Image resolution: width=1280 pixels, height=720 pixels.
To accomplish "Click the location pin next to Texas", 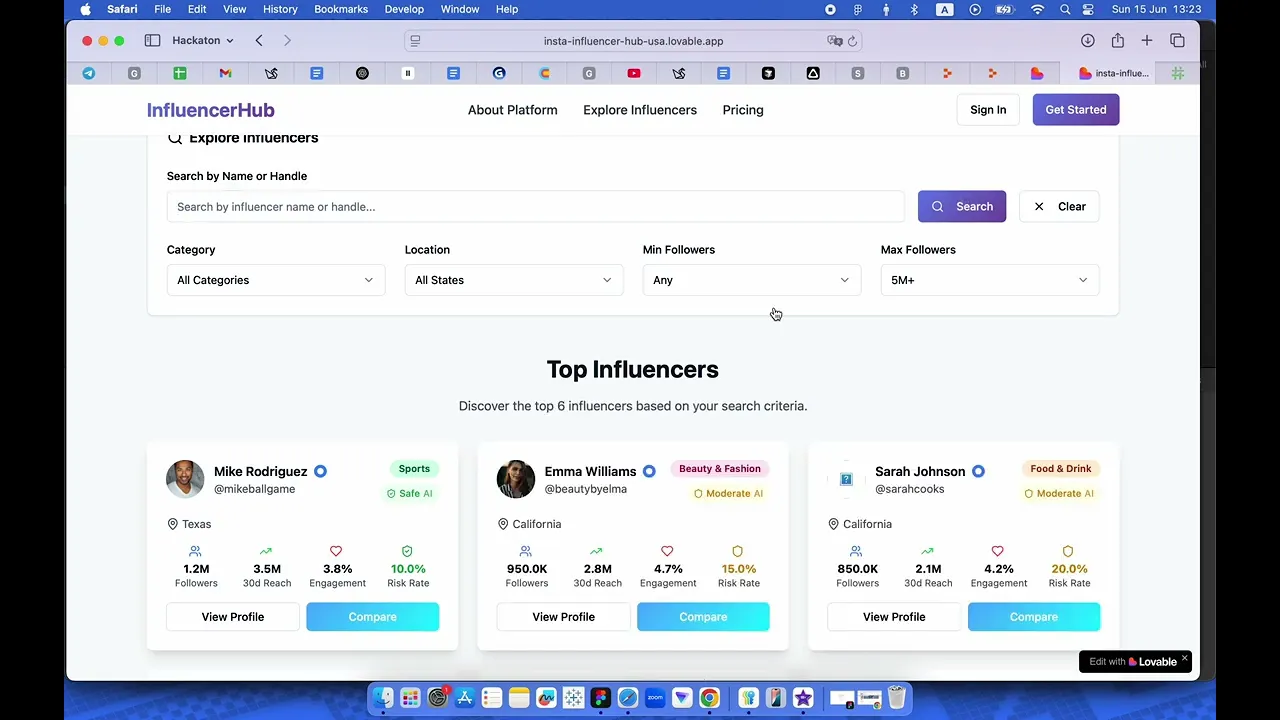I will [172, 524].
